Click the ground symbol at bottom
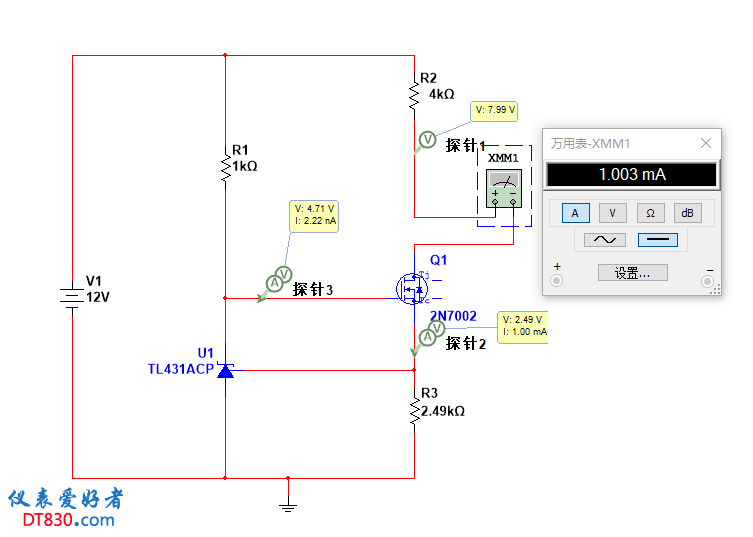753x537 pixels. point(288,505)
